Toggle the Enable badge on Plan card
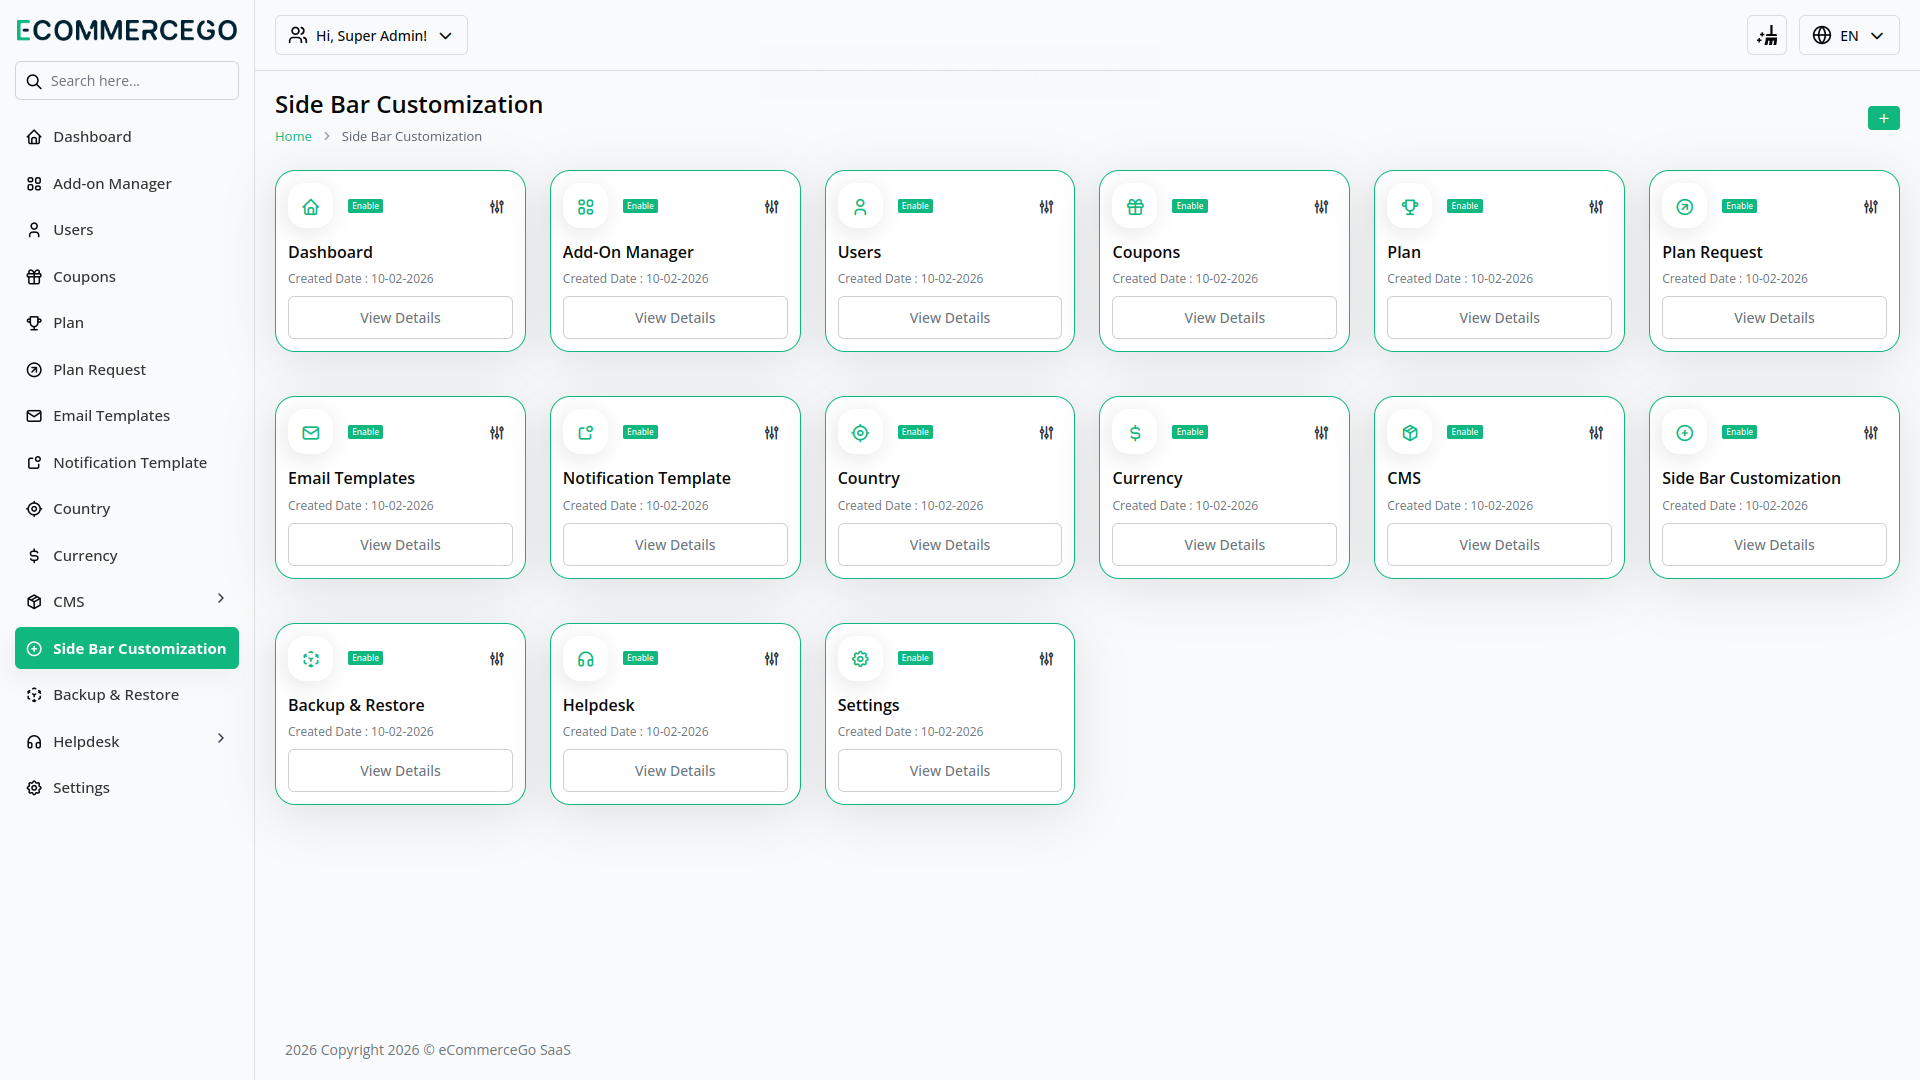The image size is (1920, 1080). pos(1465,206)
